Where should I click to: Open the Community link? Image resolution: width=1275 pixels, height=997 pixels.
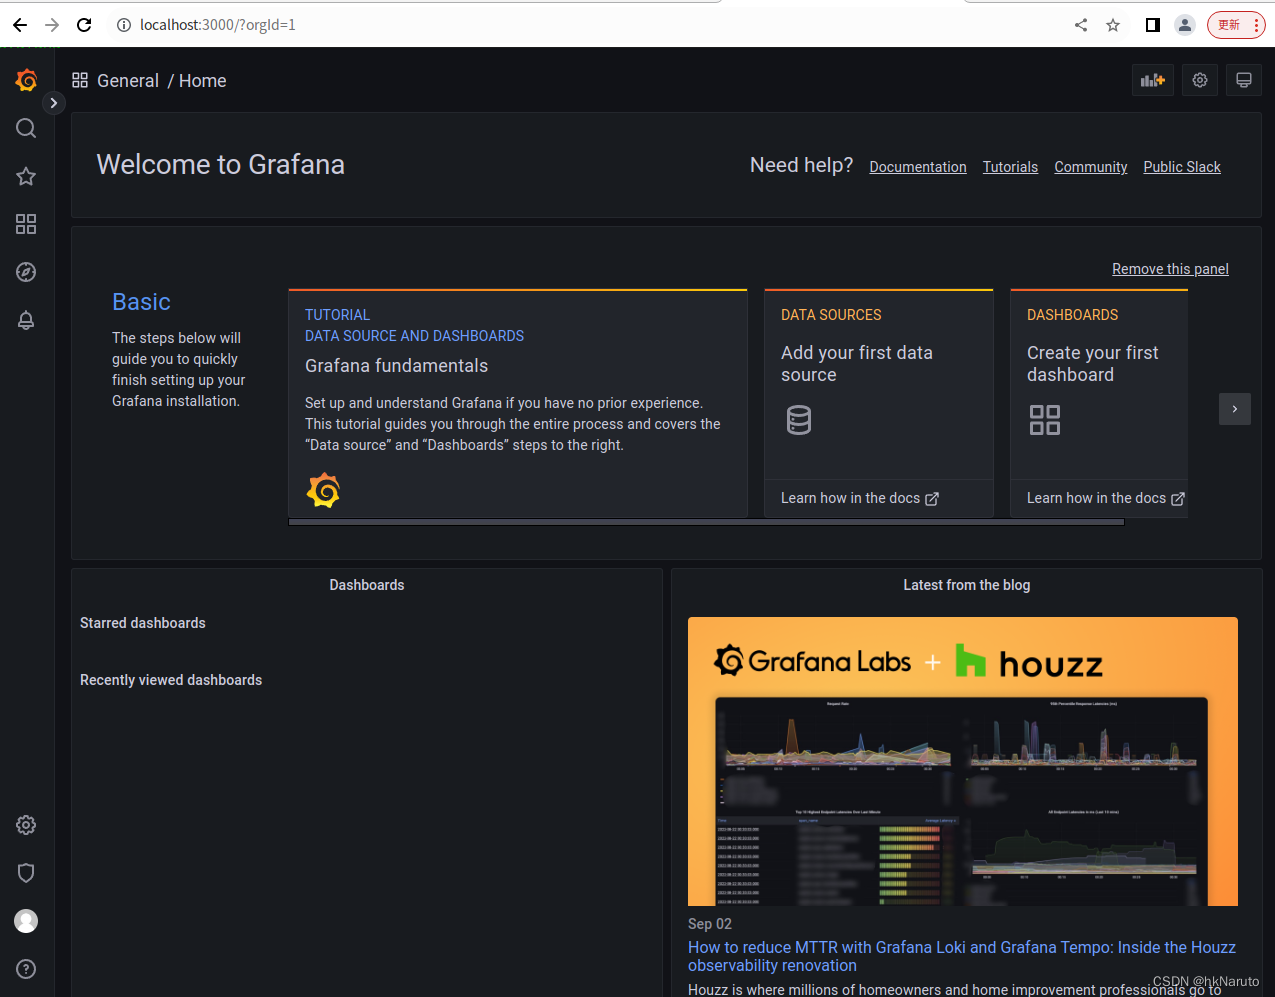(x=1091, y=167)
